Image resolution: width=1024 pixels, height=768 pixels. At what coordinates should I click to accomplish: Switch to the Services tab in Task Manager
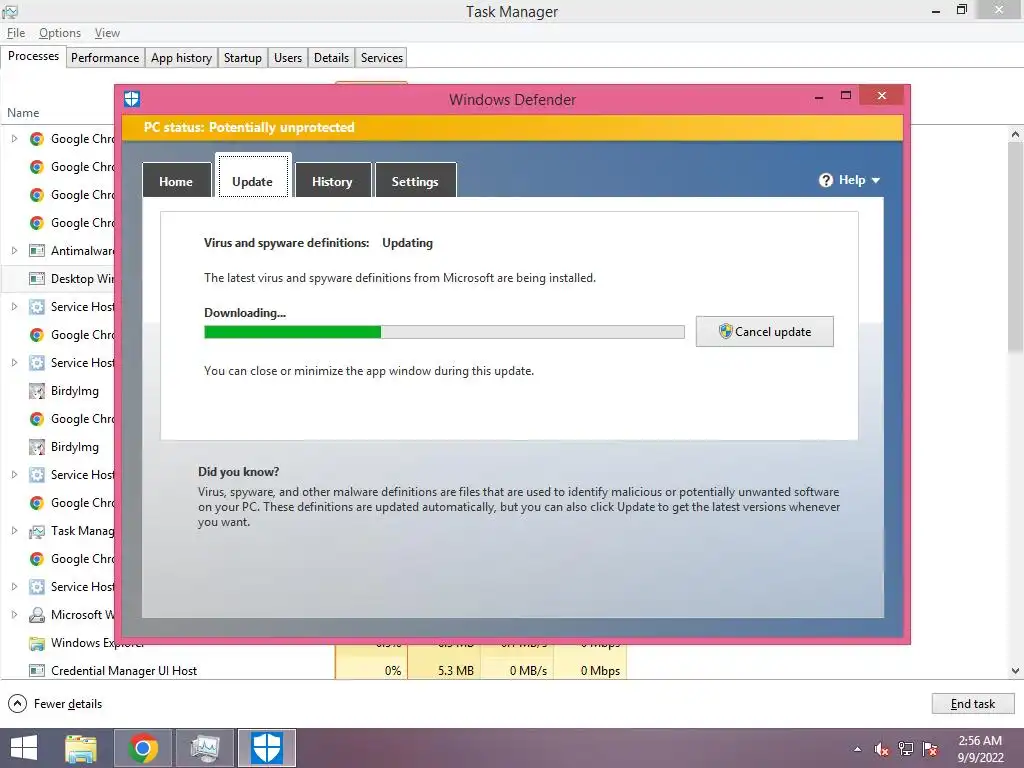(x=381, y=57)
